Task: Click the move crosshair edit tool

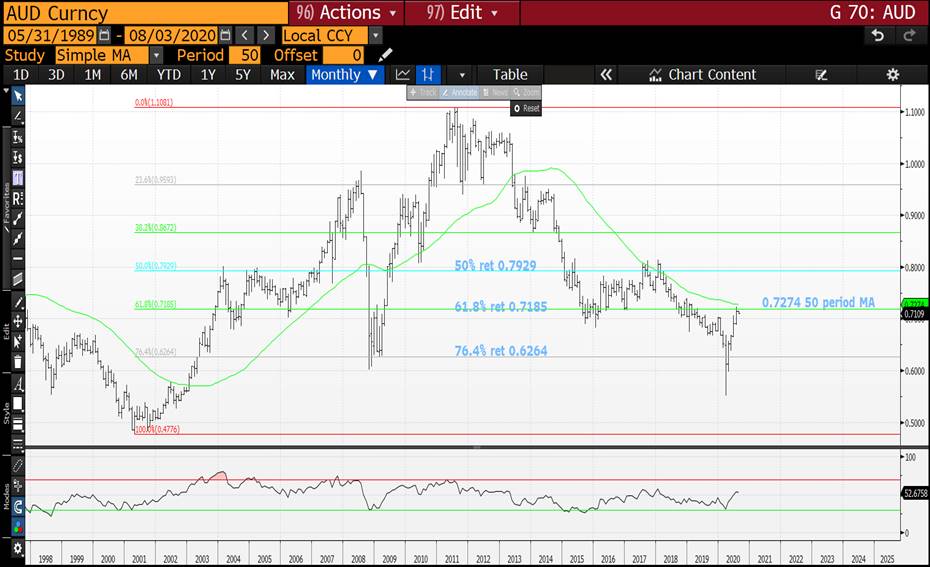Action: [x=17, y=322]
